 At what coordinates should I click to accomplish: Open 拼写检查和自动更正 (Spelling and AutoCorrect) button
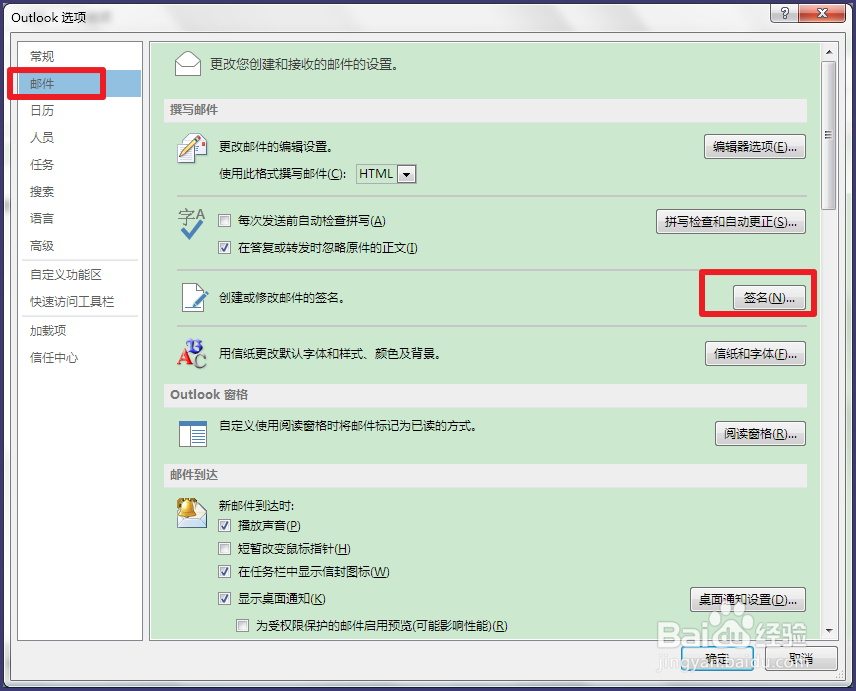coord(730,222)
